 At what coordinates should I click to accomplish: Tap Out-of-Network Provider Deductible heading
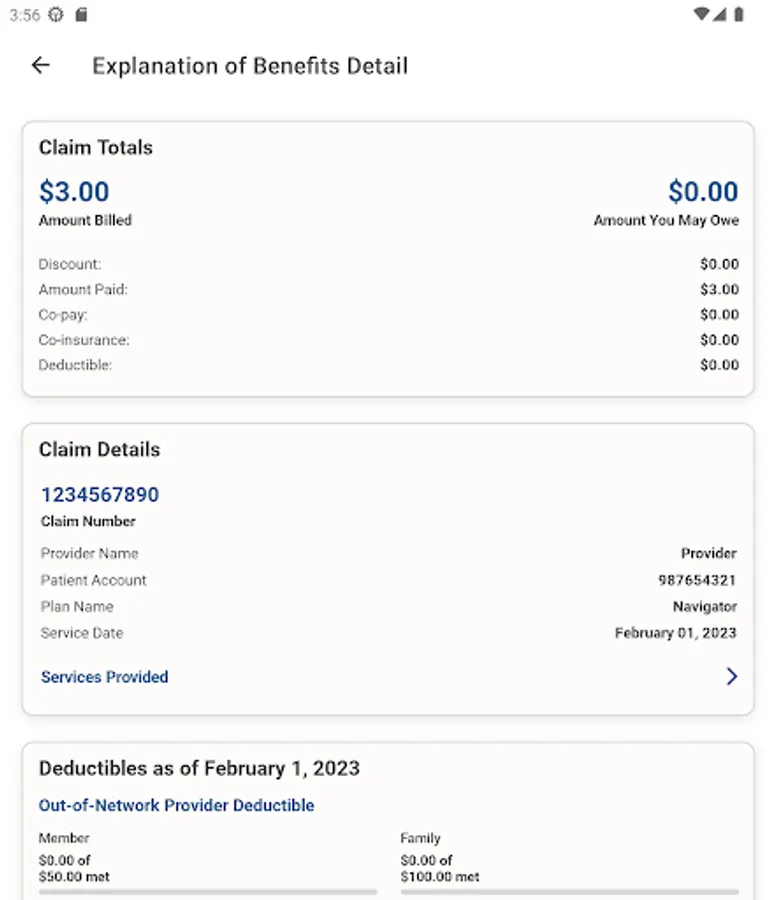176,805
